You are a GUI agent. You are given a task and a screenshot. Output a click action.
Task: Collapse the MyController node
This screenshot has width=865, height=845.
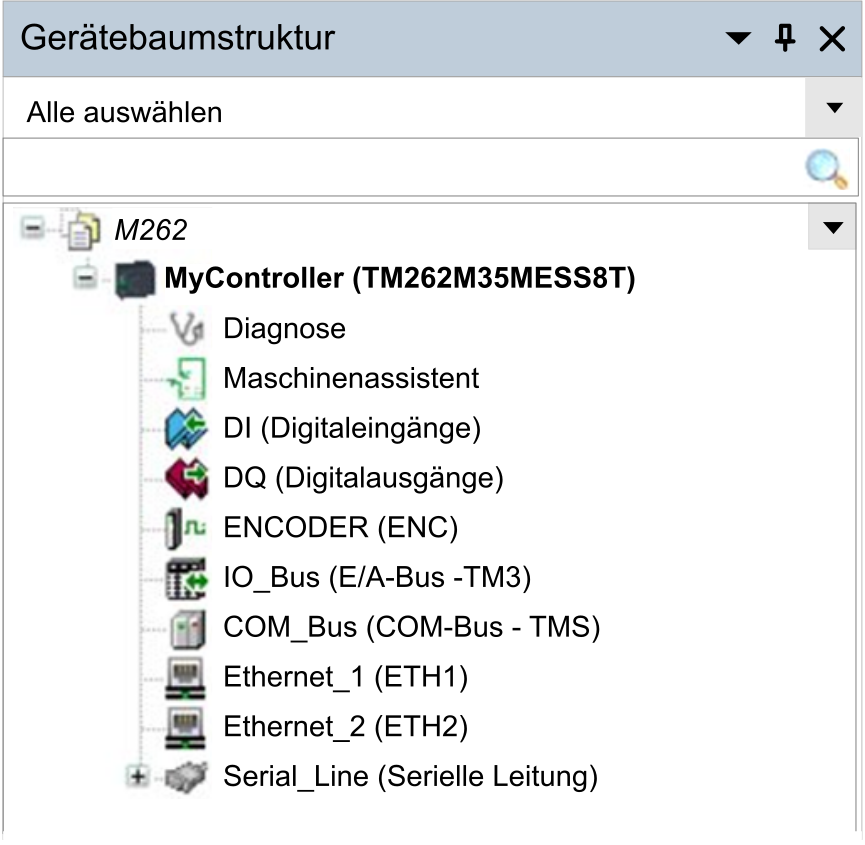(85, 277)
